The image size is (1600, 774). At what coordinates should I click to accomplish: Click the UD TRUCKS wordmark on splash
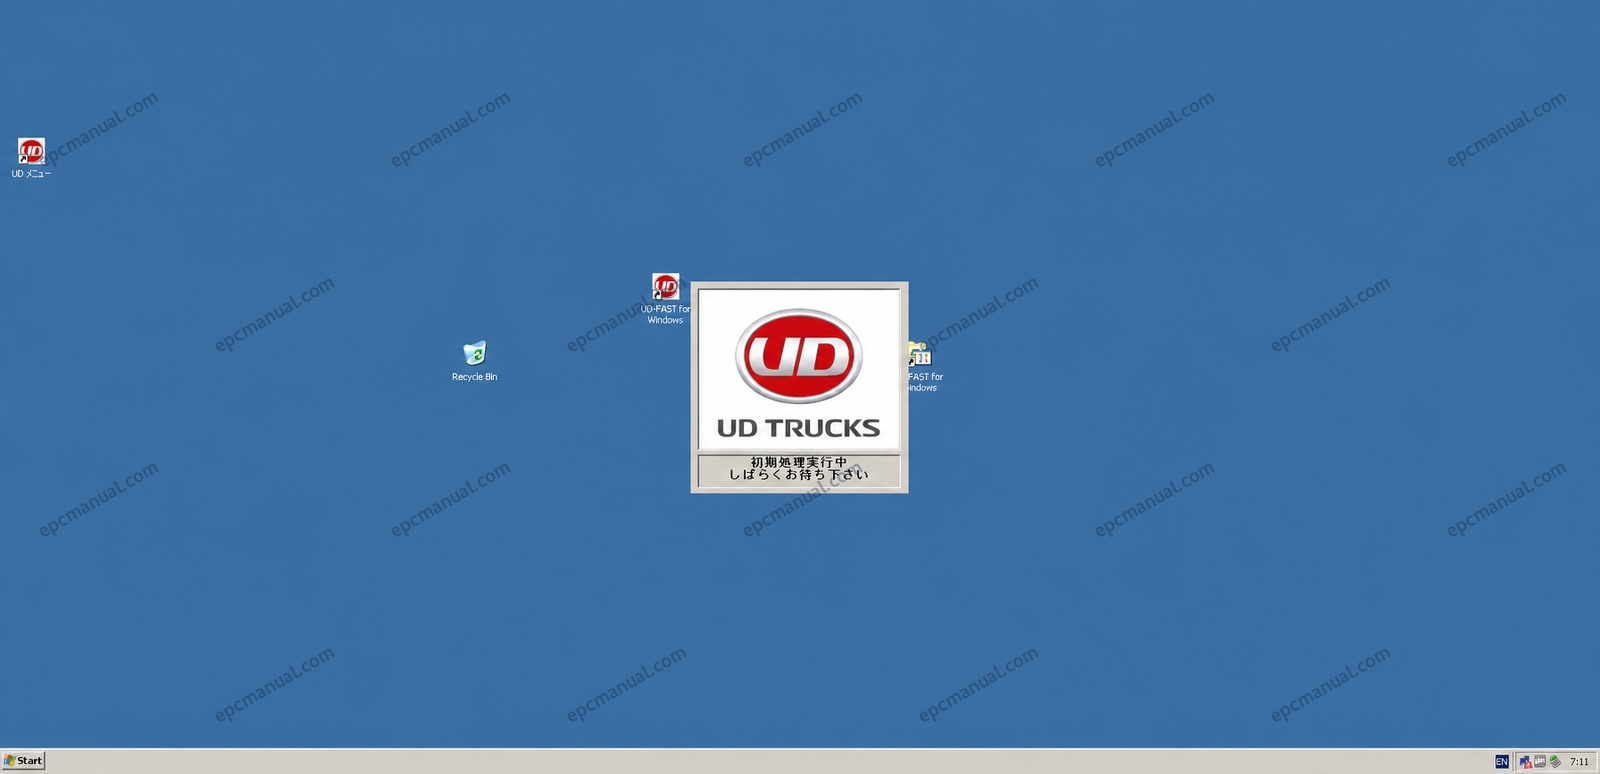click(x=798, y=428)
